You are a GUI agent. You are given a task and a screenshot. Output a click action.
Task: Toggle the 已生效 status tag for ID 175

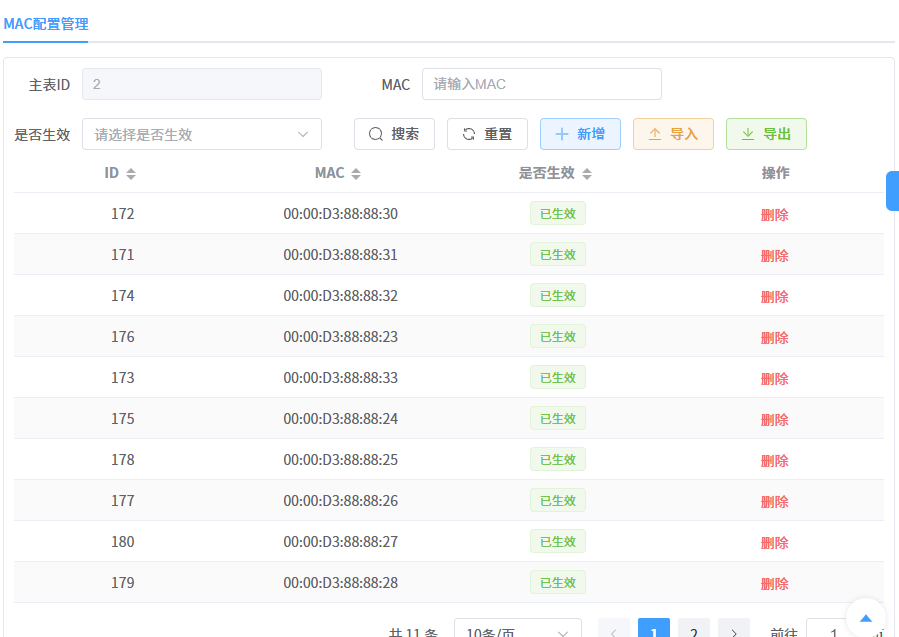[x=557, y=418]
